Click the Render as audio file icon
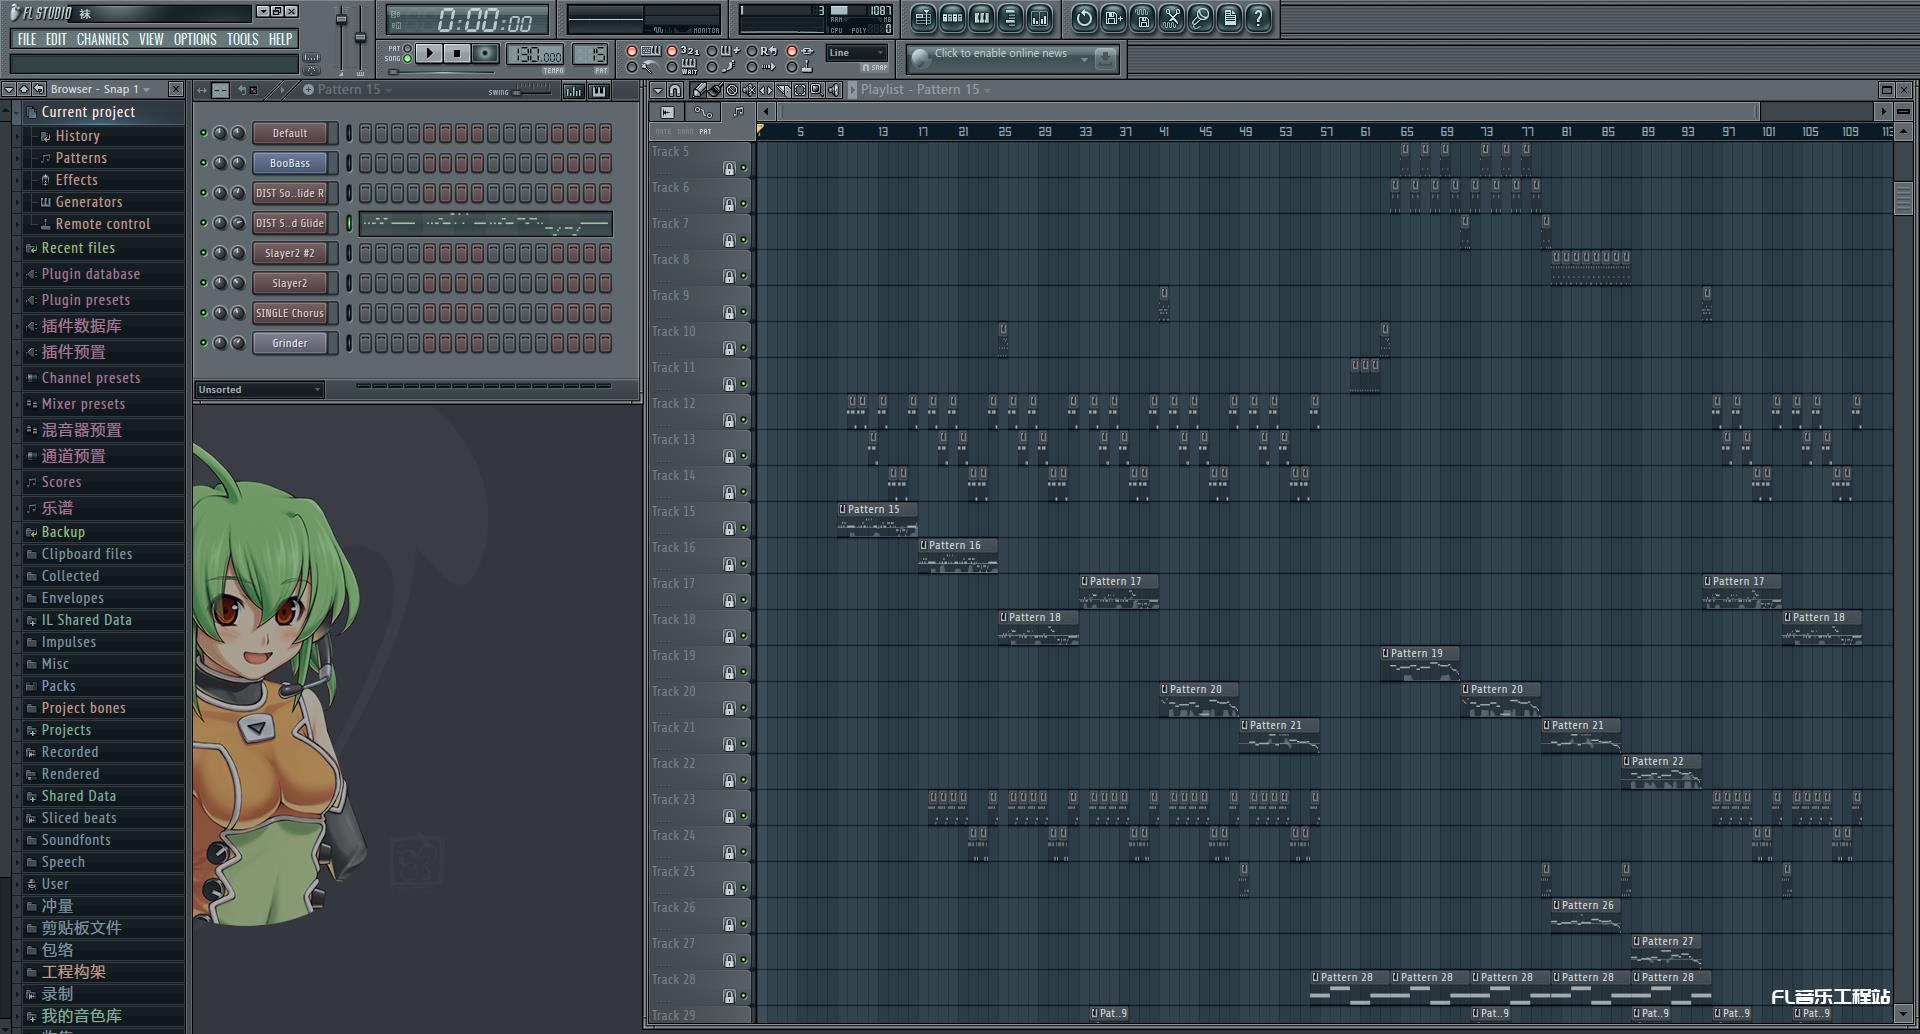 1142,17
